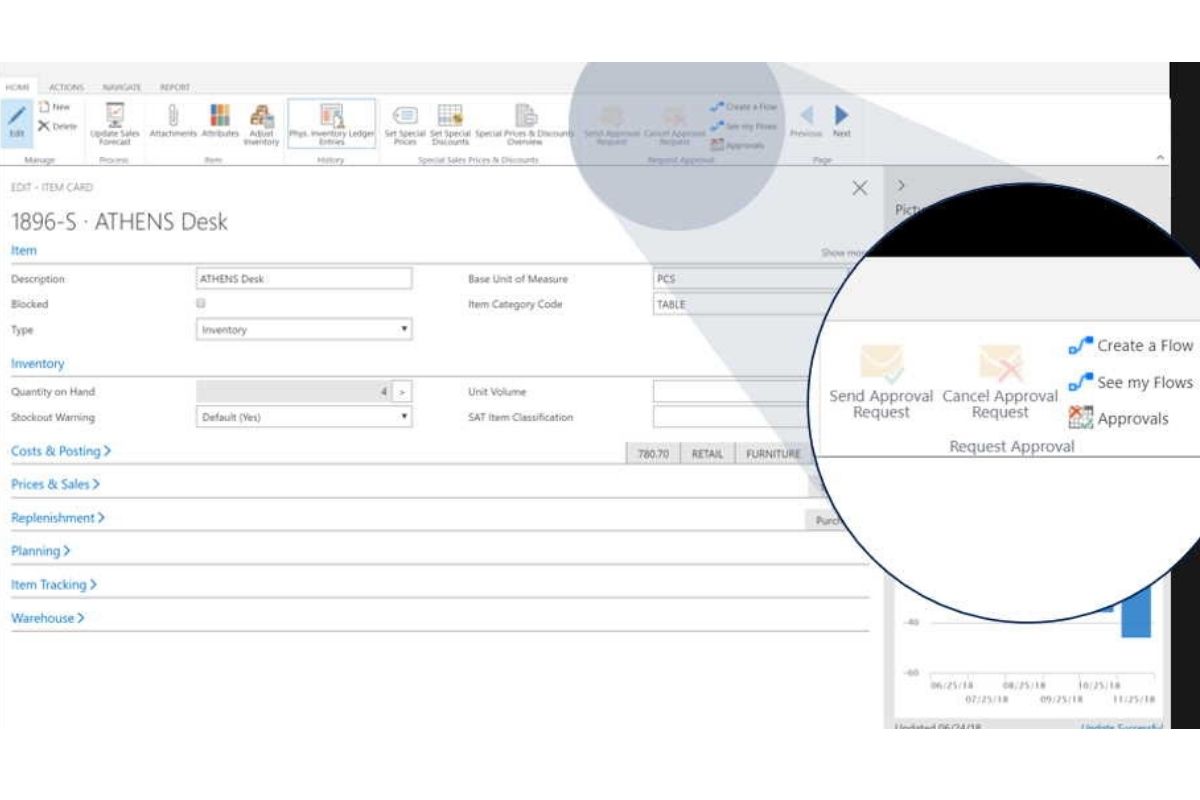The image size is (1200, 800).
Task: Click the FURNITURE posting group value
Action: pos(773,453)
